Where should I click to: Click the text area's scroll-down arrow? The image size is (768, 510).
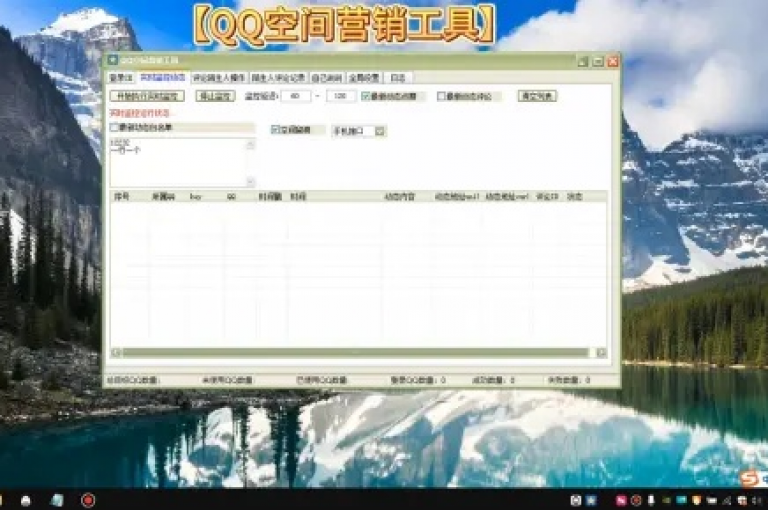click(250, 182)
